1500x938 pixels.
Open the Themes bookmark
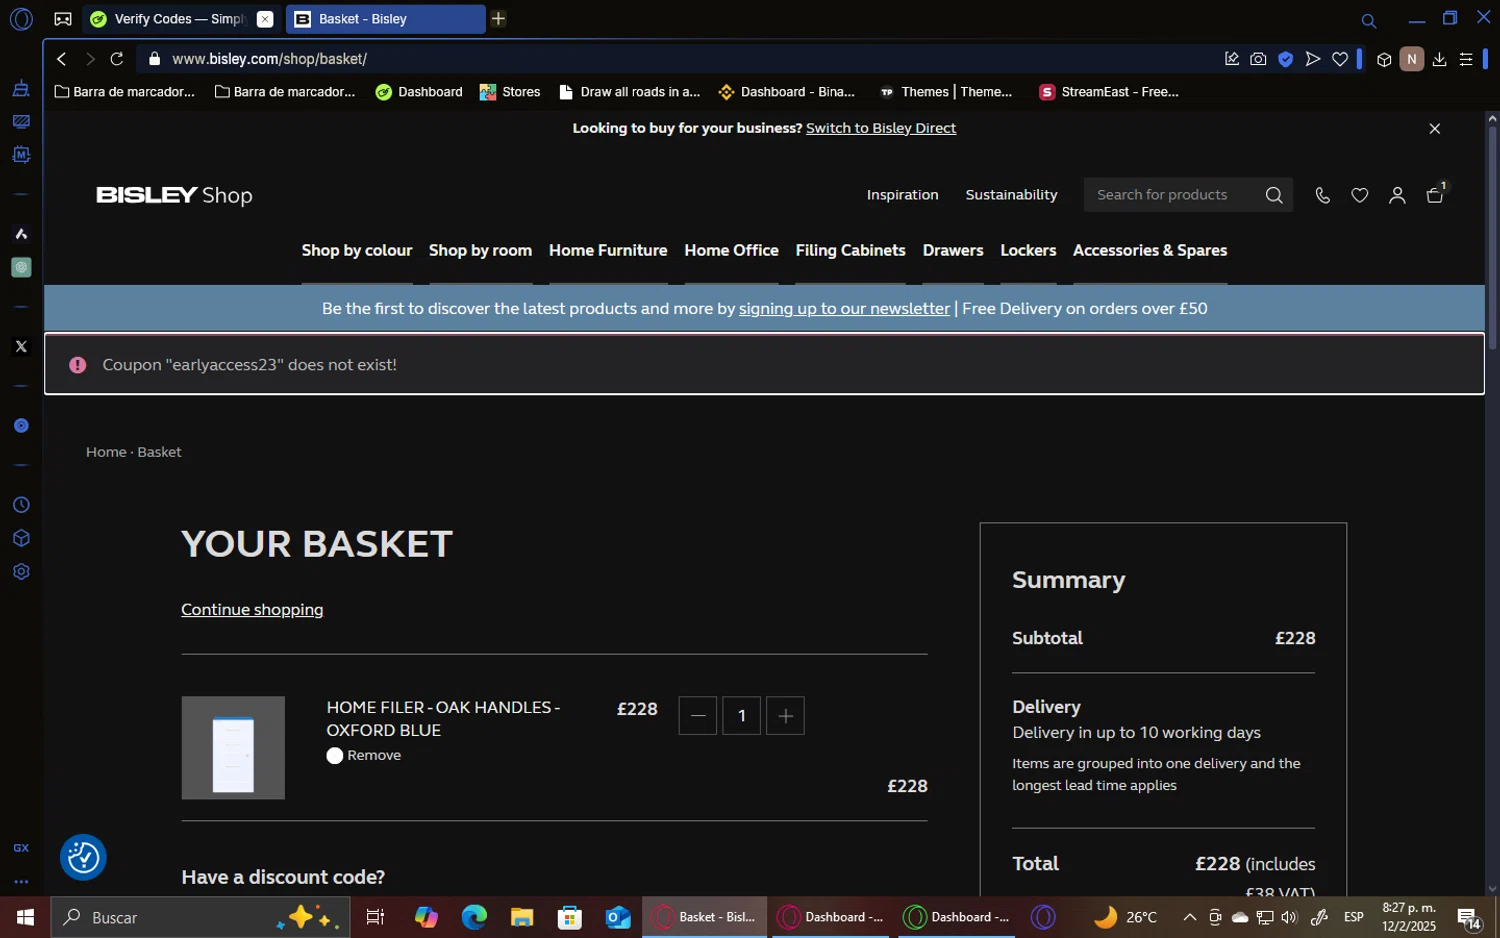tap(946, 92)
